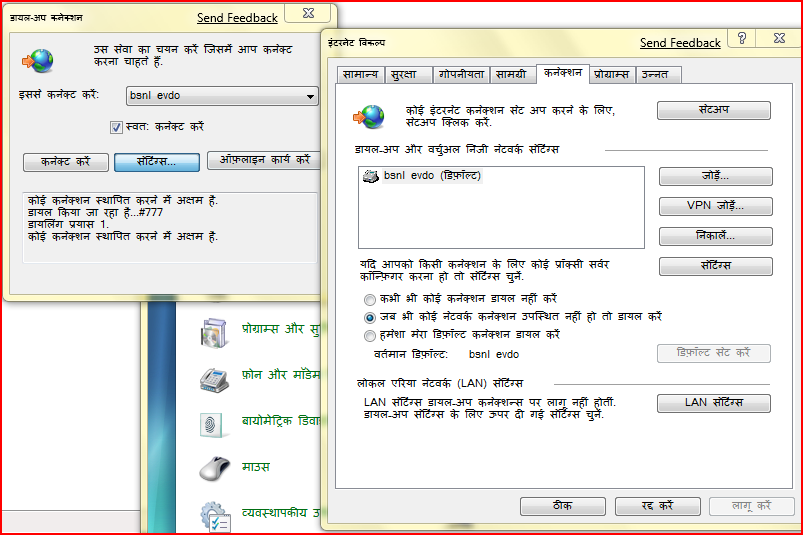Switch to the कनेक्शन tab

[x=563, y=73]
